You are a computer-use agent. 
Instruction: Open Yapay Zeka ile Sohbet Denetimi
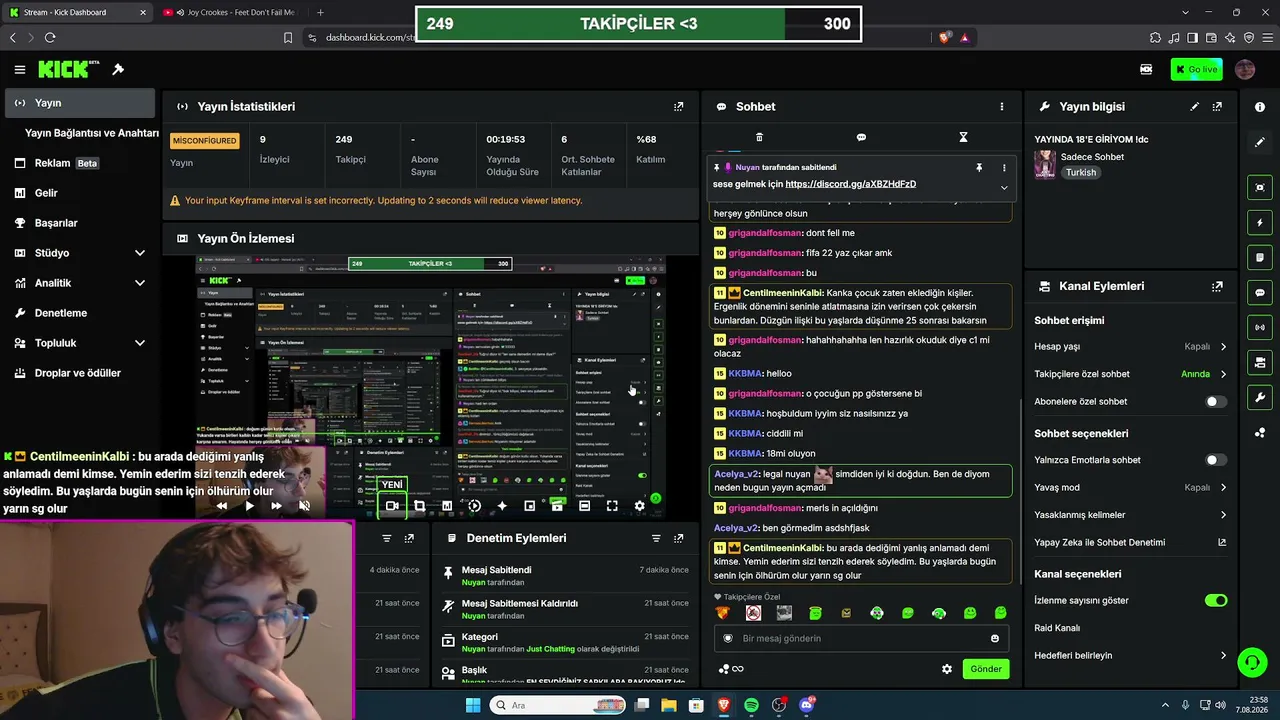pos(1131,542)
